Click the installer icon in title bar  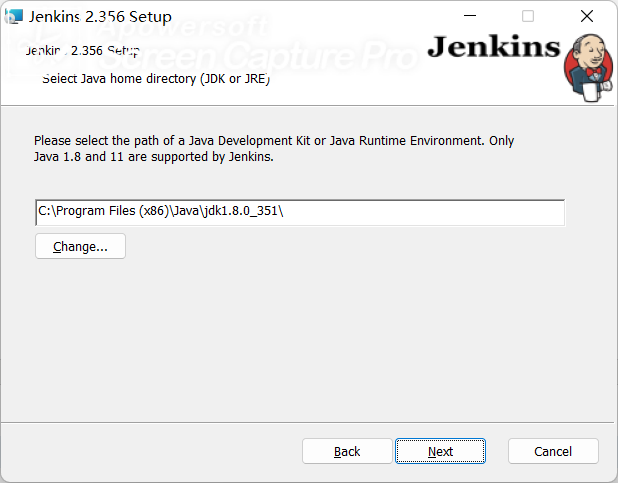13,17
